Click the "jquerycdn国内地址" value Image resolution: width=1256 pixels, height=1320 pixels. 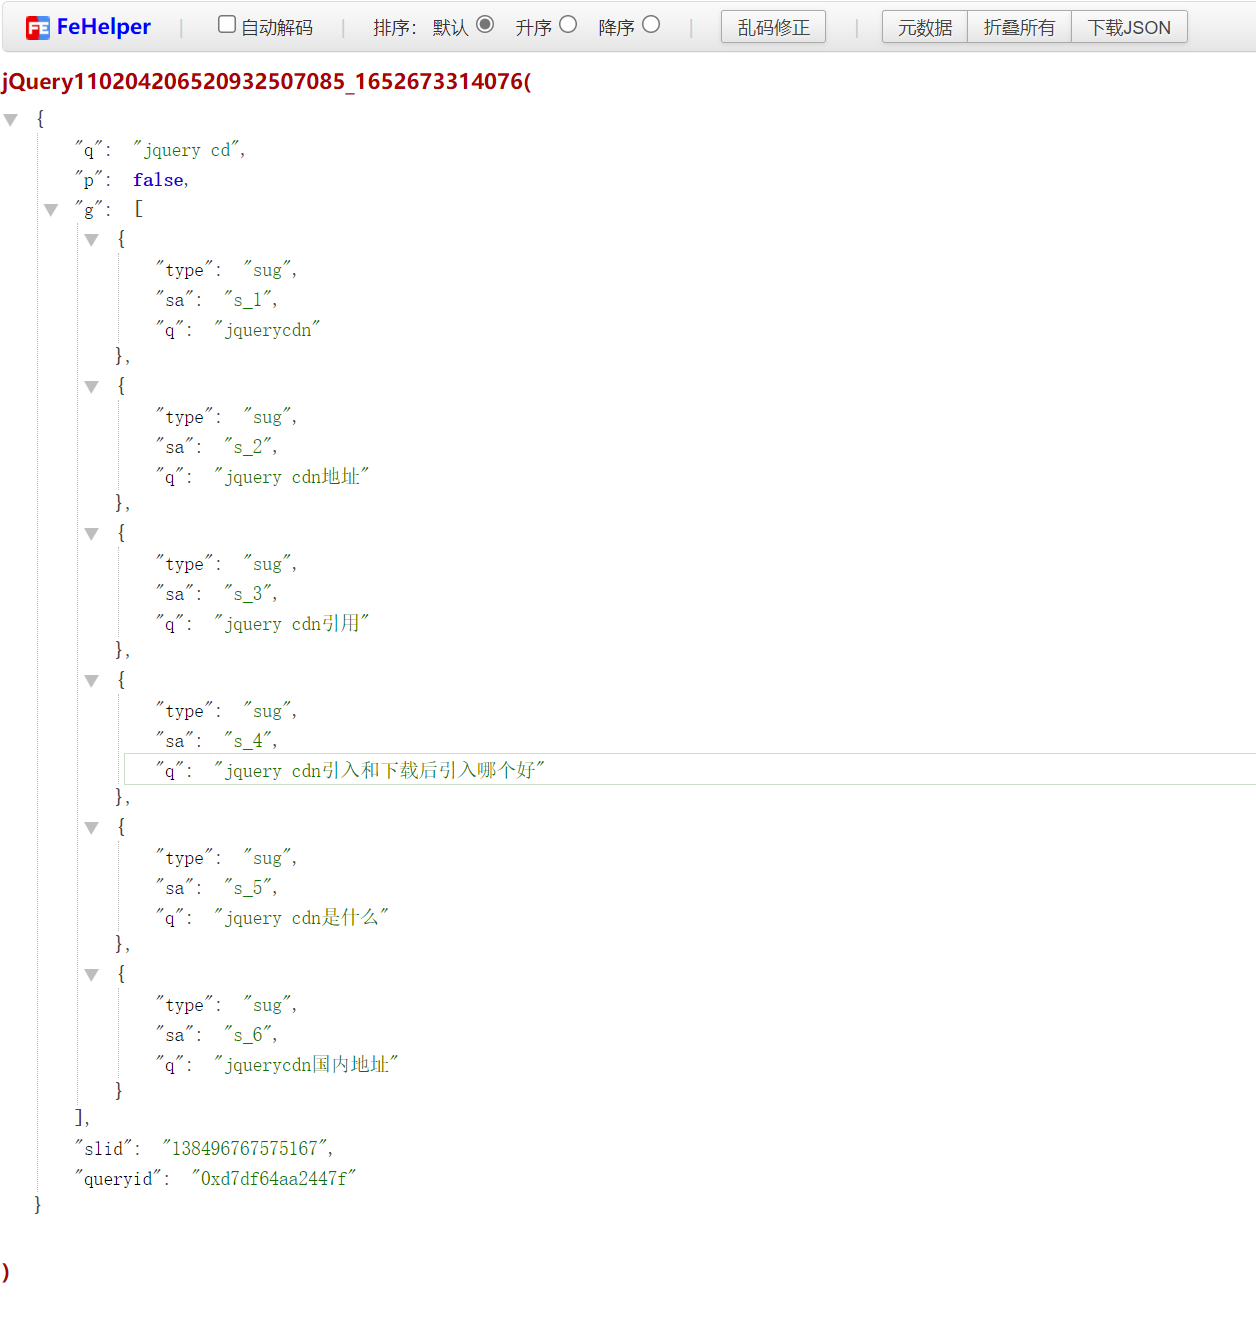(x=306, y=1065)
